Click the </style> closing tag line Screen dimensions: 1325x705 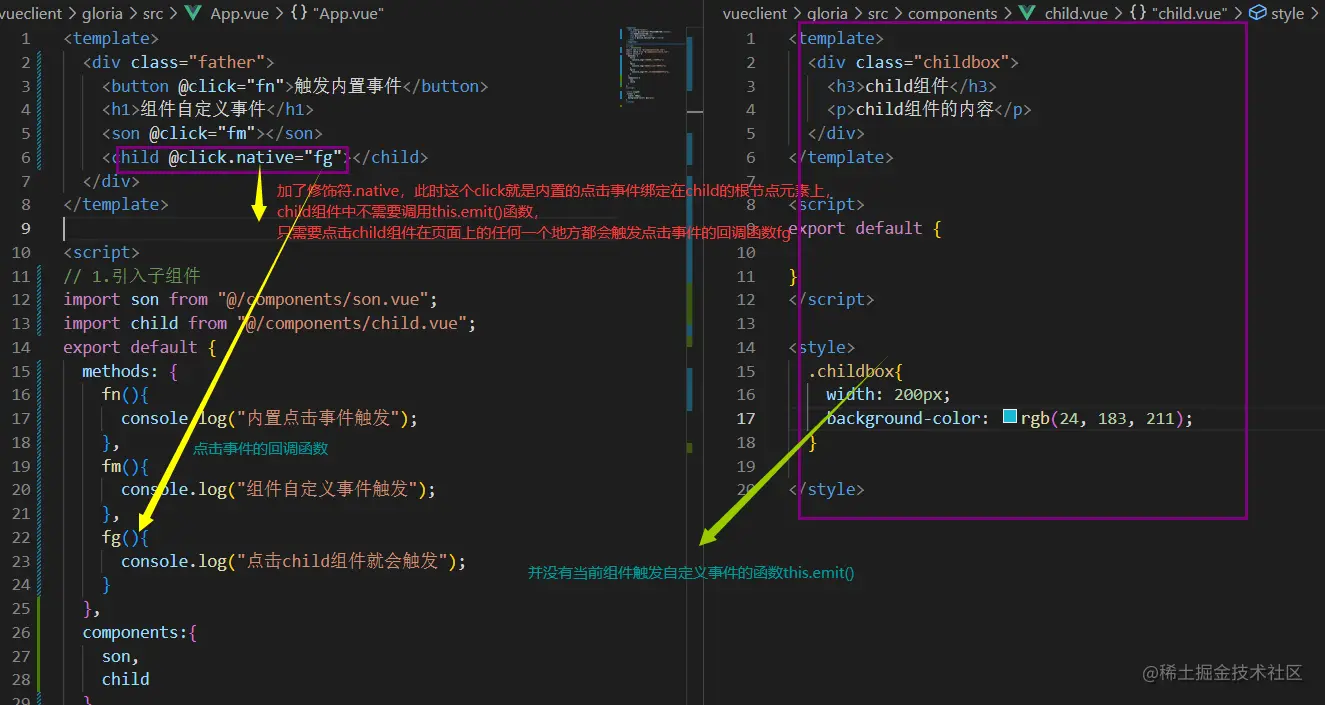(826, 489)
